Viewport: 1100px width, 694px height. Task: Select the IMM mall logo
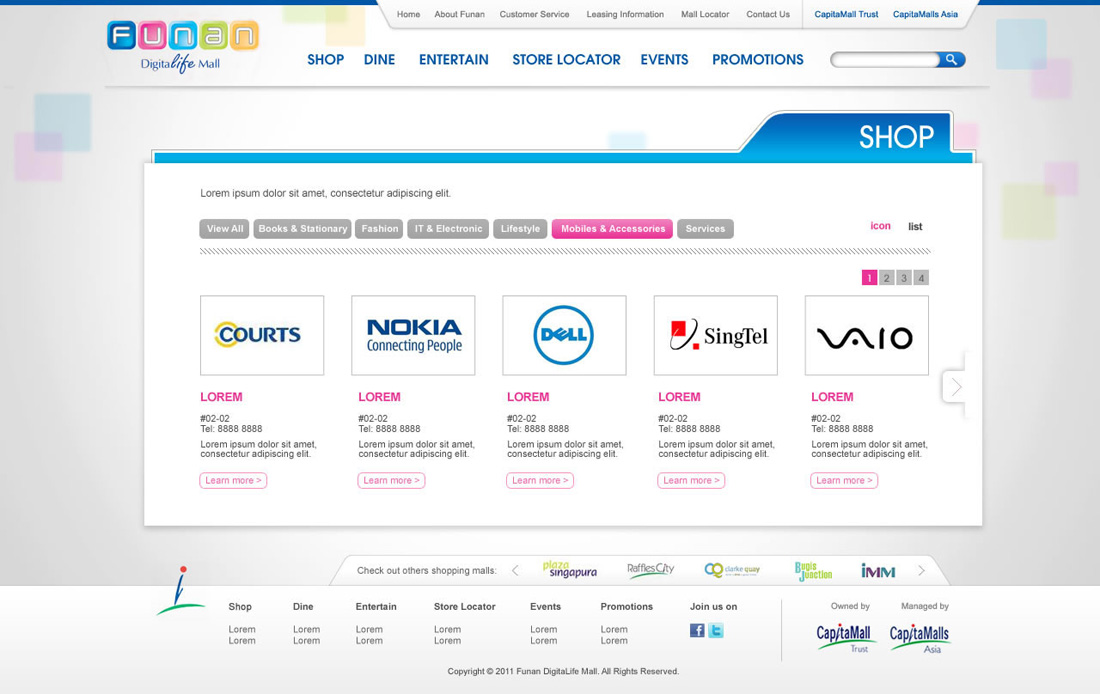(x=878, y=571)
